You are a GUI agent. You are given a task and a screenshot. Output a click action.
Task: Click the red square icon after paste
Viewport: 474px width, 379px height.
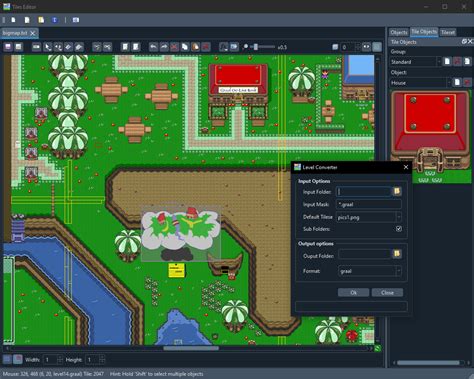point(206,47)
